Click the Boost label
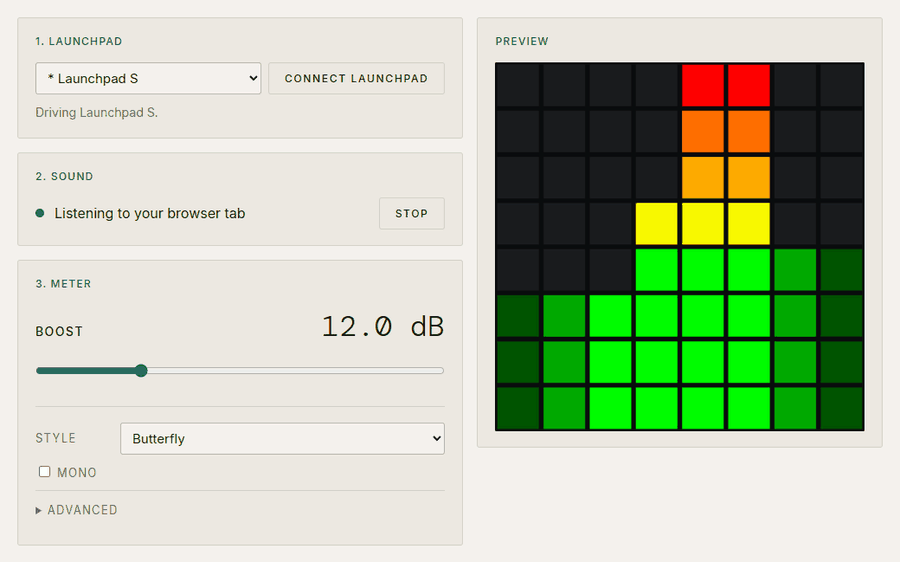This screenshot has width=900, height=562. tap(59, 331)
